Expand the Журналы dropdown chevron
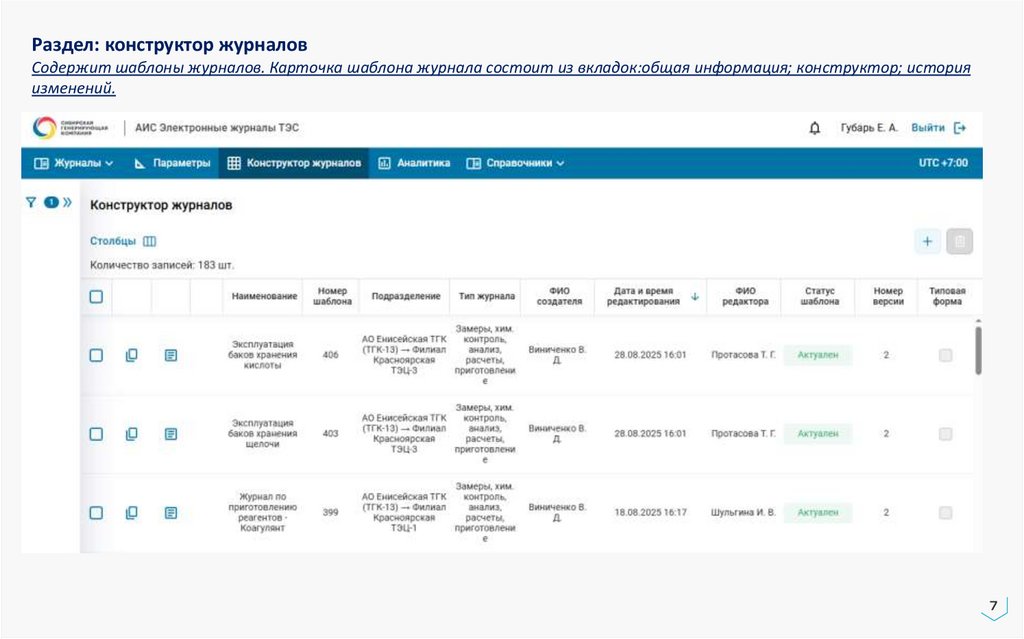 point(109,163)
